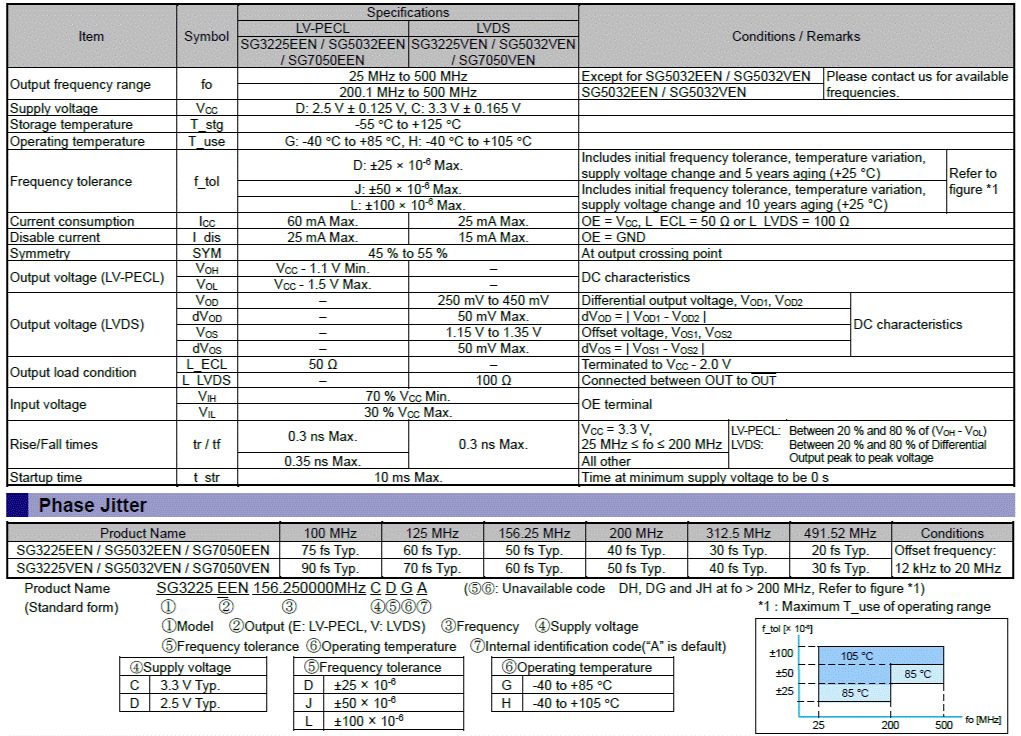This screenshot has width=1021, height=736.
Task: Click the '3.3 V Typ.' supply voltage option
Action: coord(190,685)
